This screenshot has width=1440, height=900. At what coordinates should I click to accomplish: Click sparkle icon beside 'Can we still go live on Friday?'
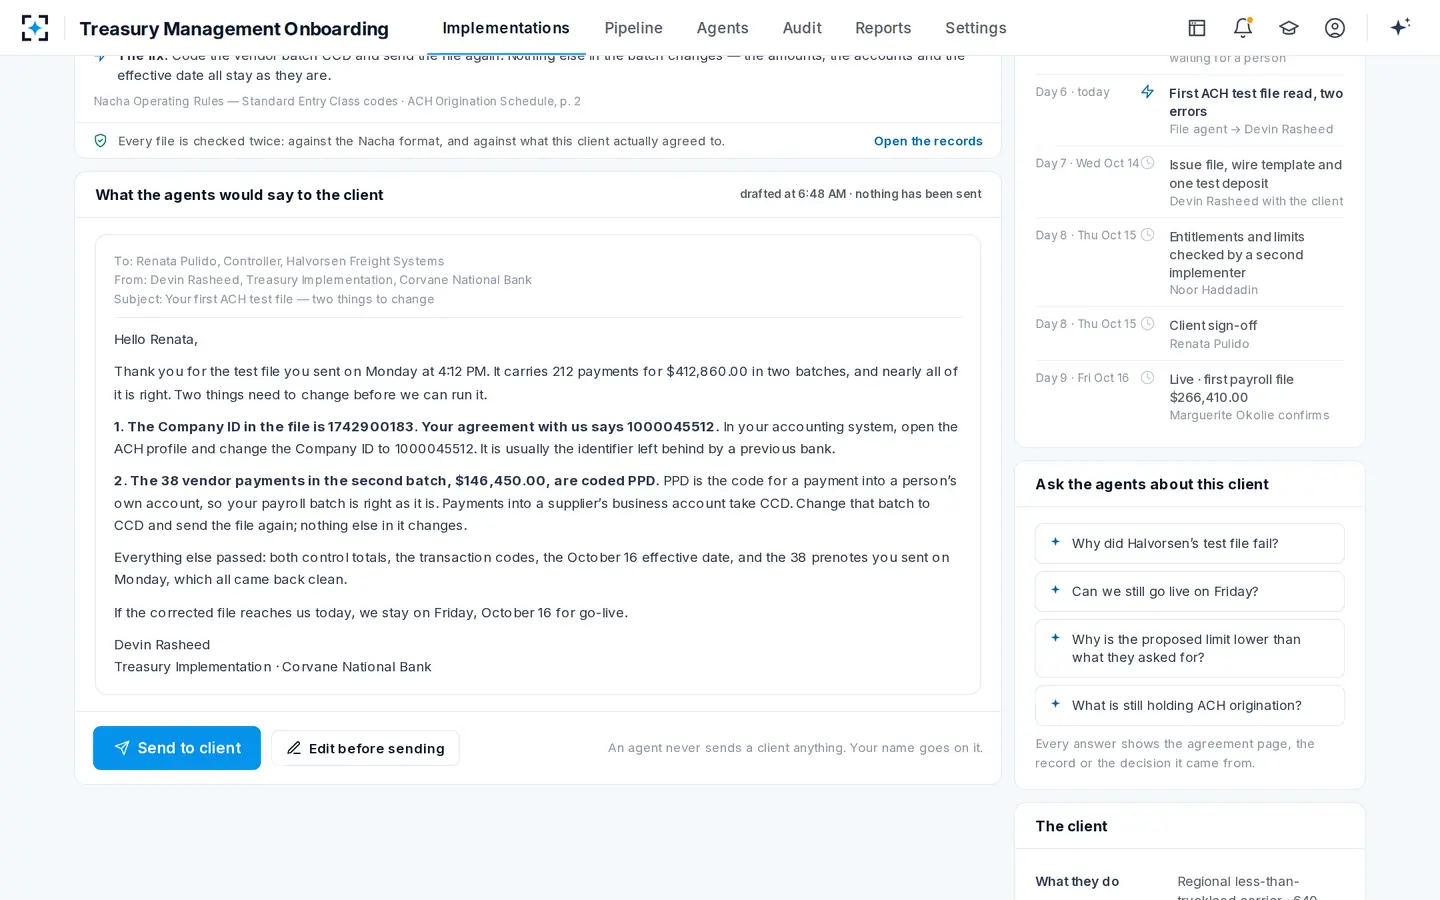tap(1055, 590)
